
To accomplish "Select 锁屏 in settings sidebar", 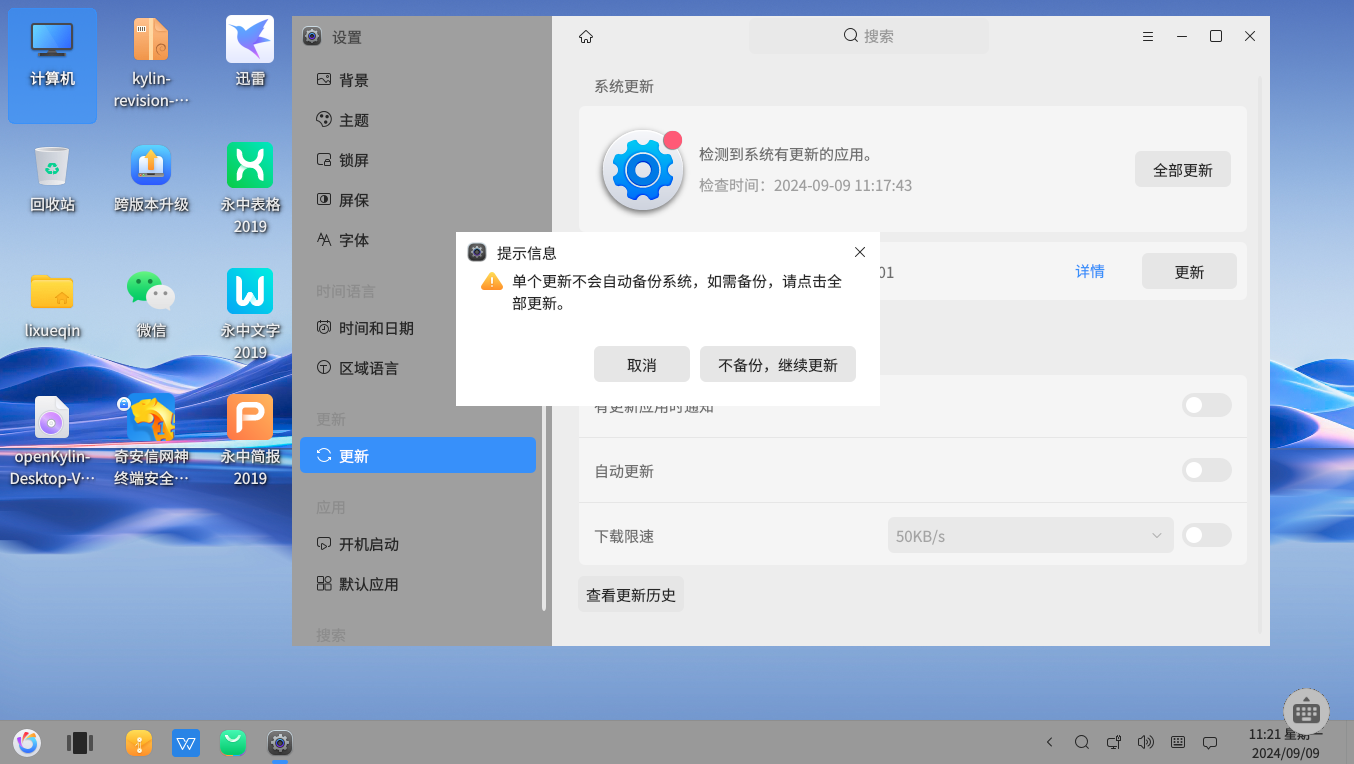I will (x=418, y=160).
